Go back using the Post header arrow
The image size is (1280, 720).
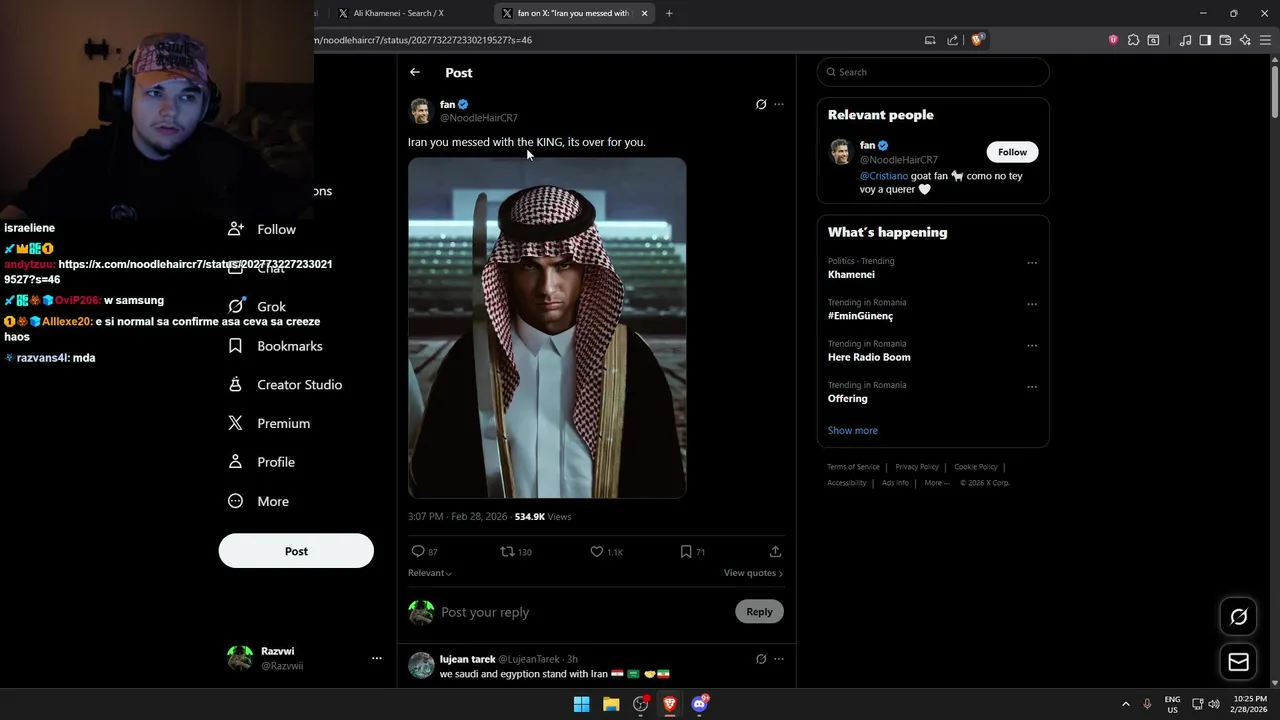[x=415, y=72]
